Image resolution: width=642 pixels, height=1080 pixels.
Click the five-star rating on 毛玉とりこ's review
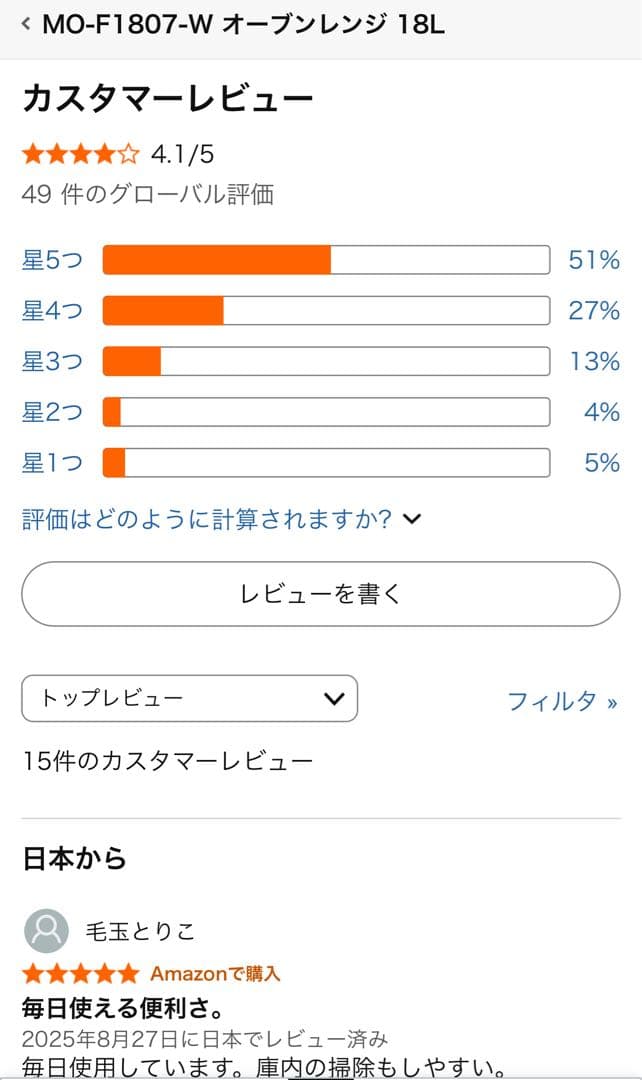[80, 973]
